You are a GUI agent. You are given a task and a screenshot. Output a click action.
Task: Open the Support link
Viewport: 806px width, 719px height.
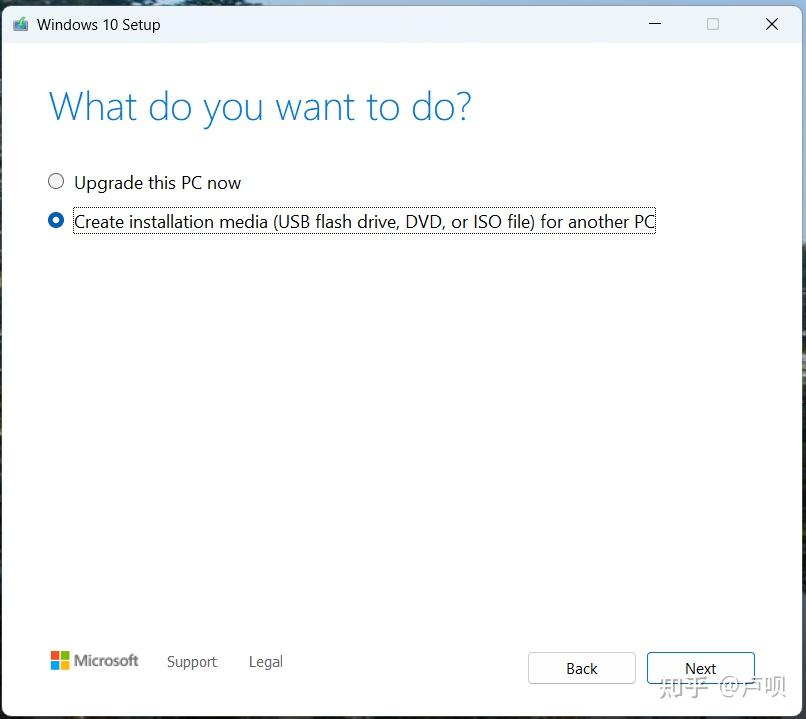point(192,662)
